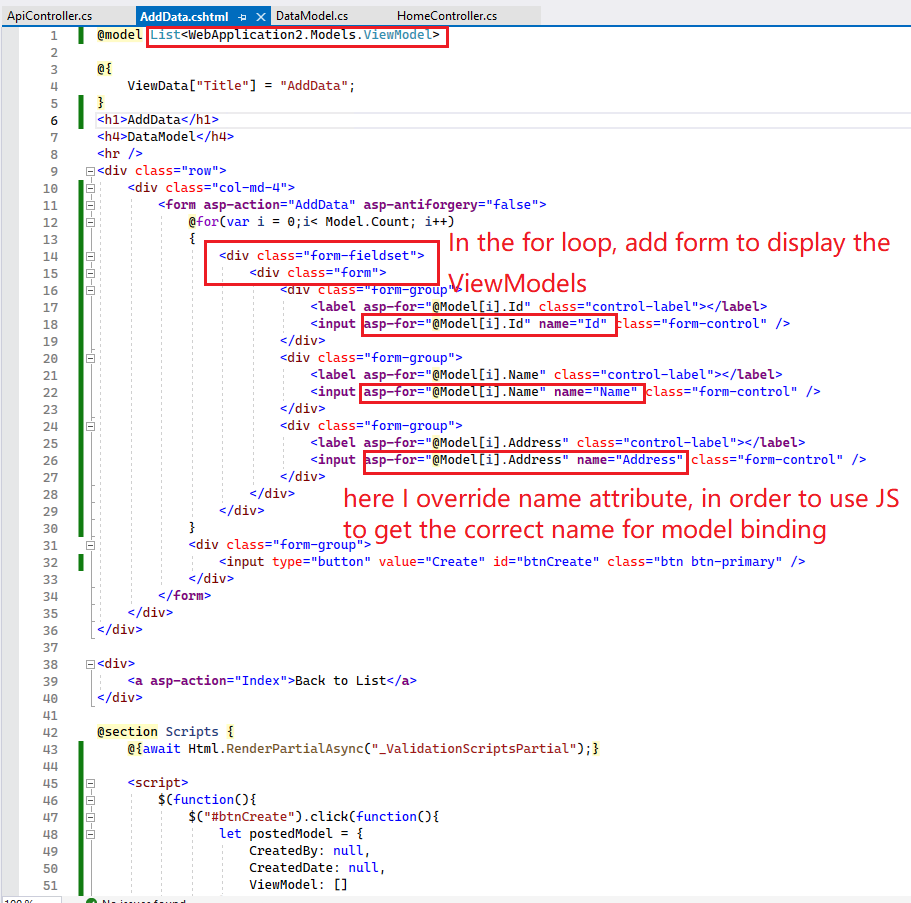Click RenderPartialAsync method call
The height and width of the screenshot is (903, 911).
pos(295,748)
